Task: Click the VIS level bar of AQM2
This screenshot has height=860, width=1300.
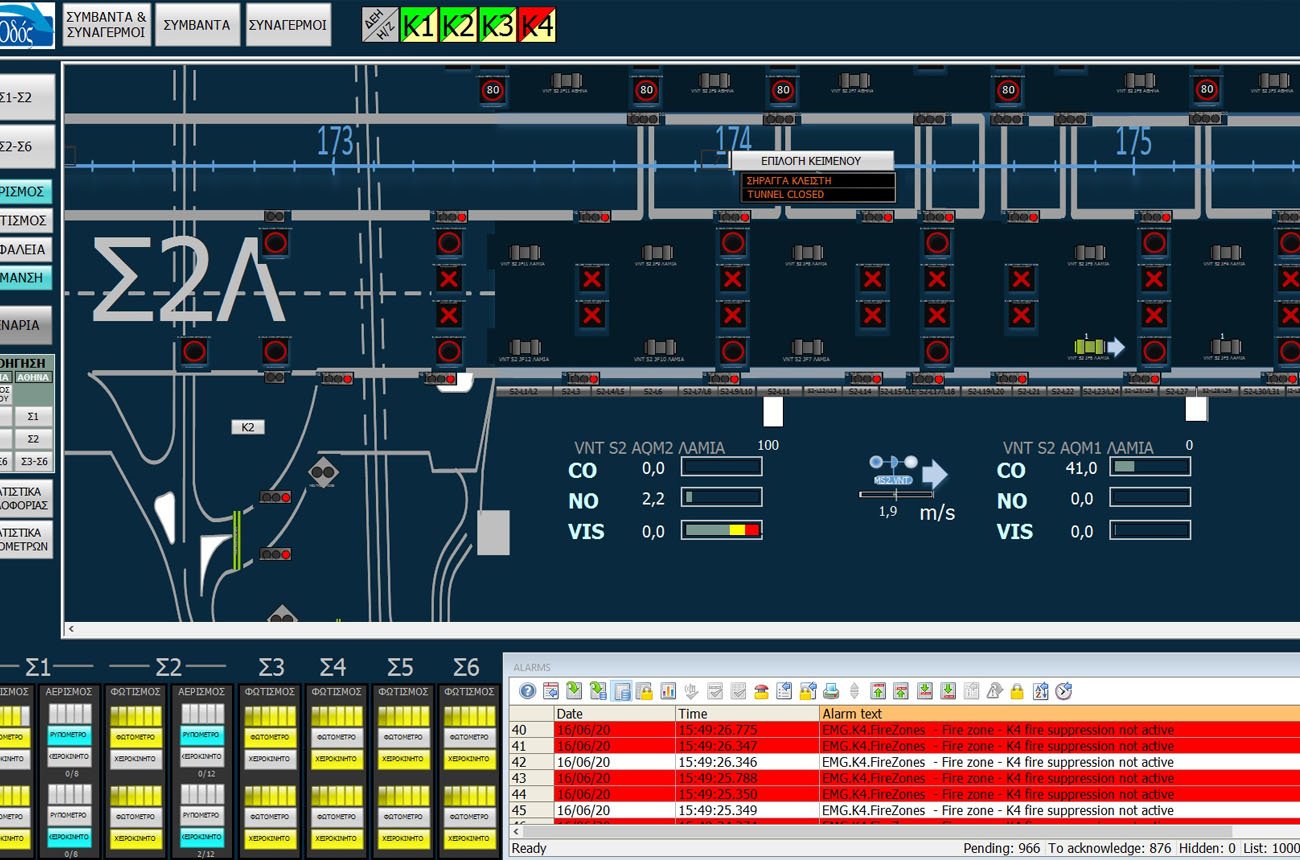Action: pyautogui.click(x=721, y=530)
